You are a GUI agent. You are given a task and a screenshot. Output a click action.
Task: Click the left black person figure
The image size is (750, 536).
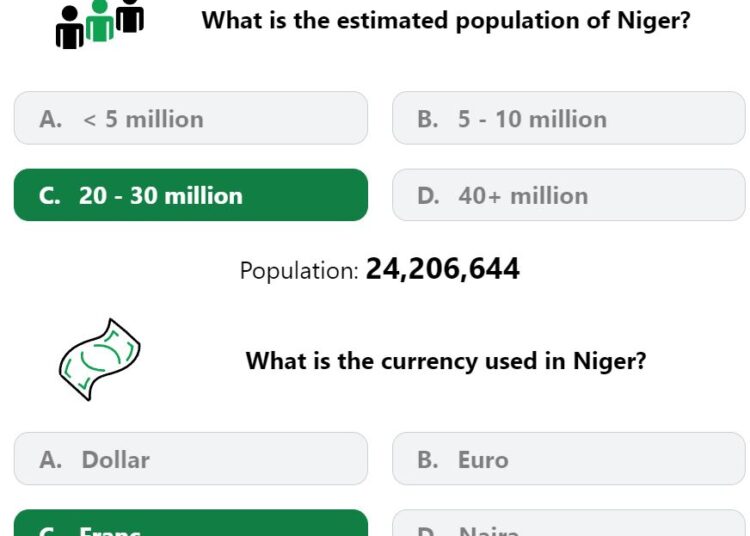click(x=70, y=28)
